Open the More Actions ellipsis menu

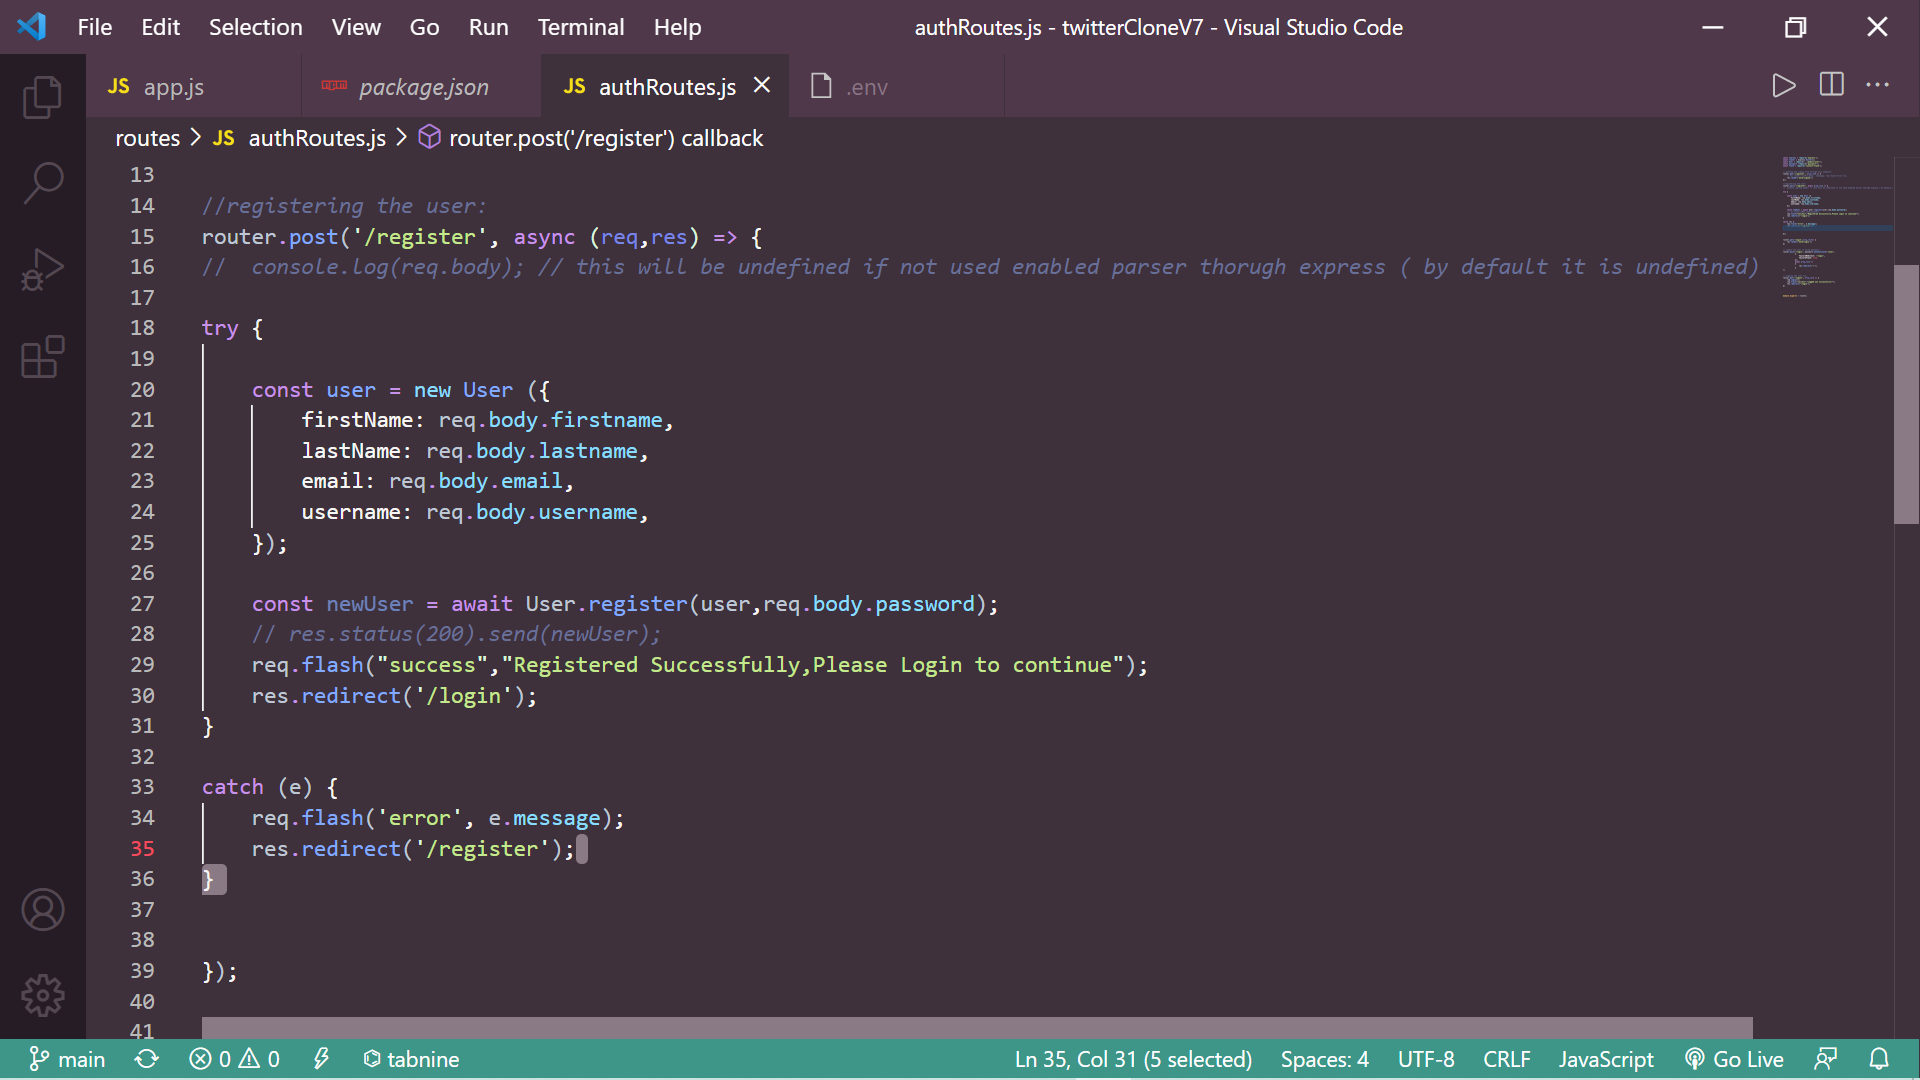coord(1877,86)
